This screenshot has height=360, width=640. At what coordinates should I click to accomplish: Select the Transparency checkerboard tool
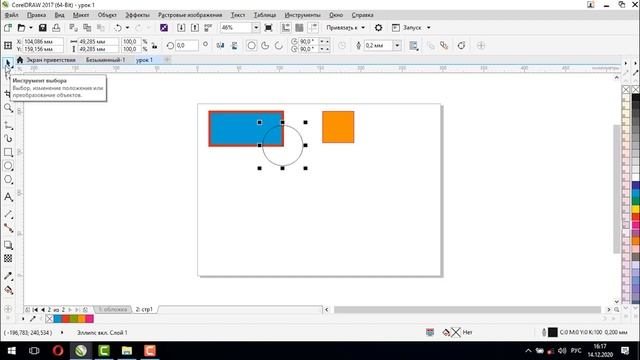click(x=8, y=258)
